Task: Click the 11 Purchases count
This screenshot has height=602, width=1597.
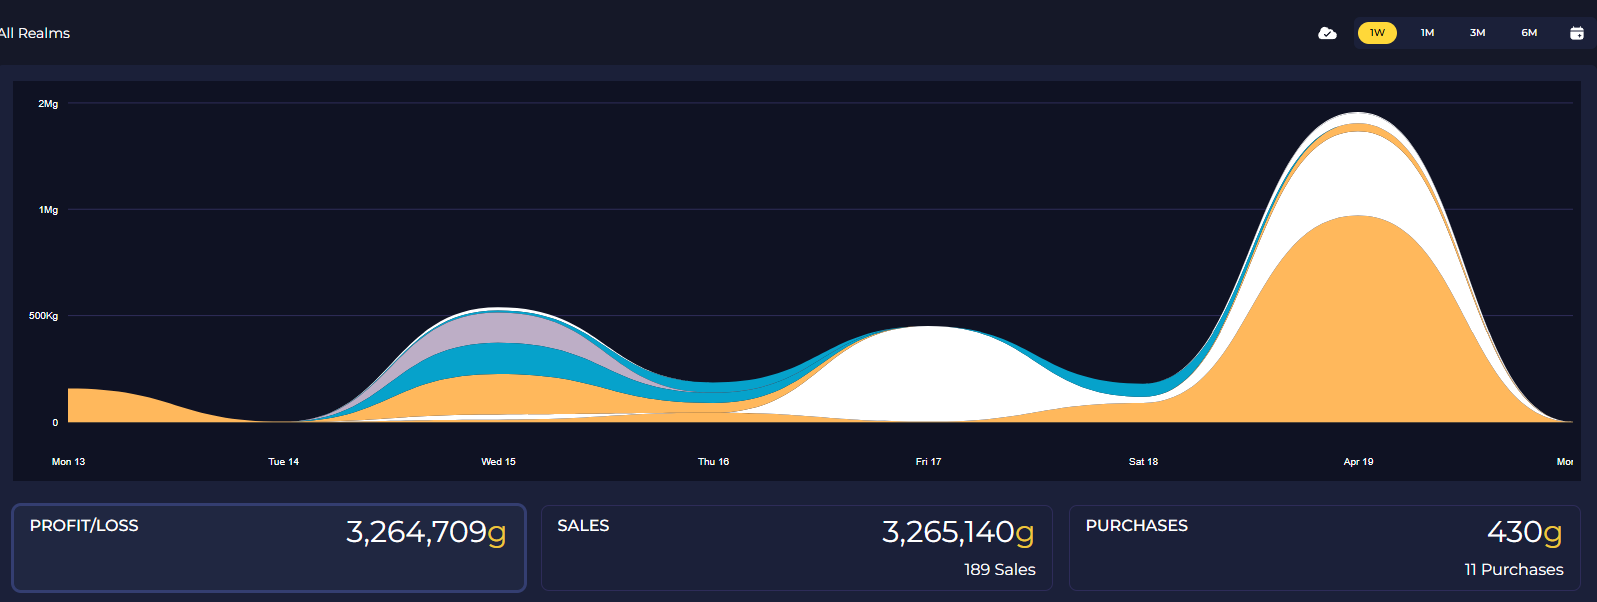Action: [1514, 569]
